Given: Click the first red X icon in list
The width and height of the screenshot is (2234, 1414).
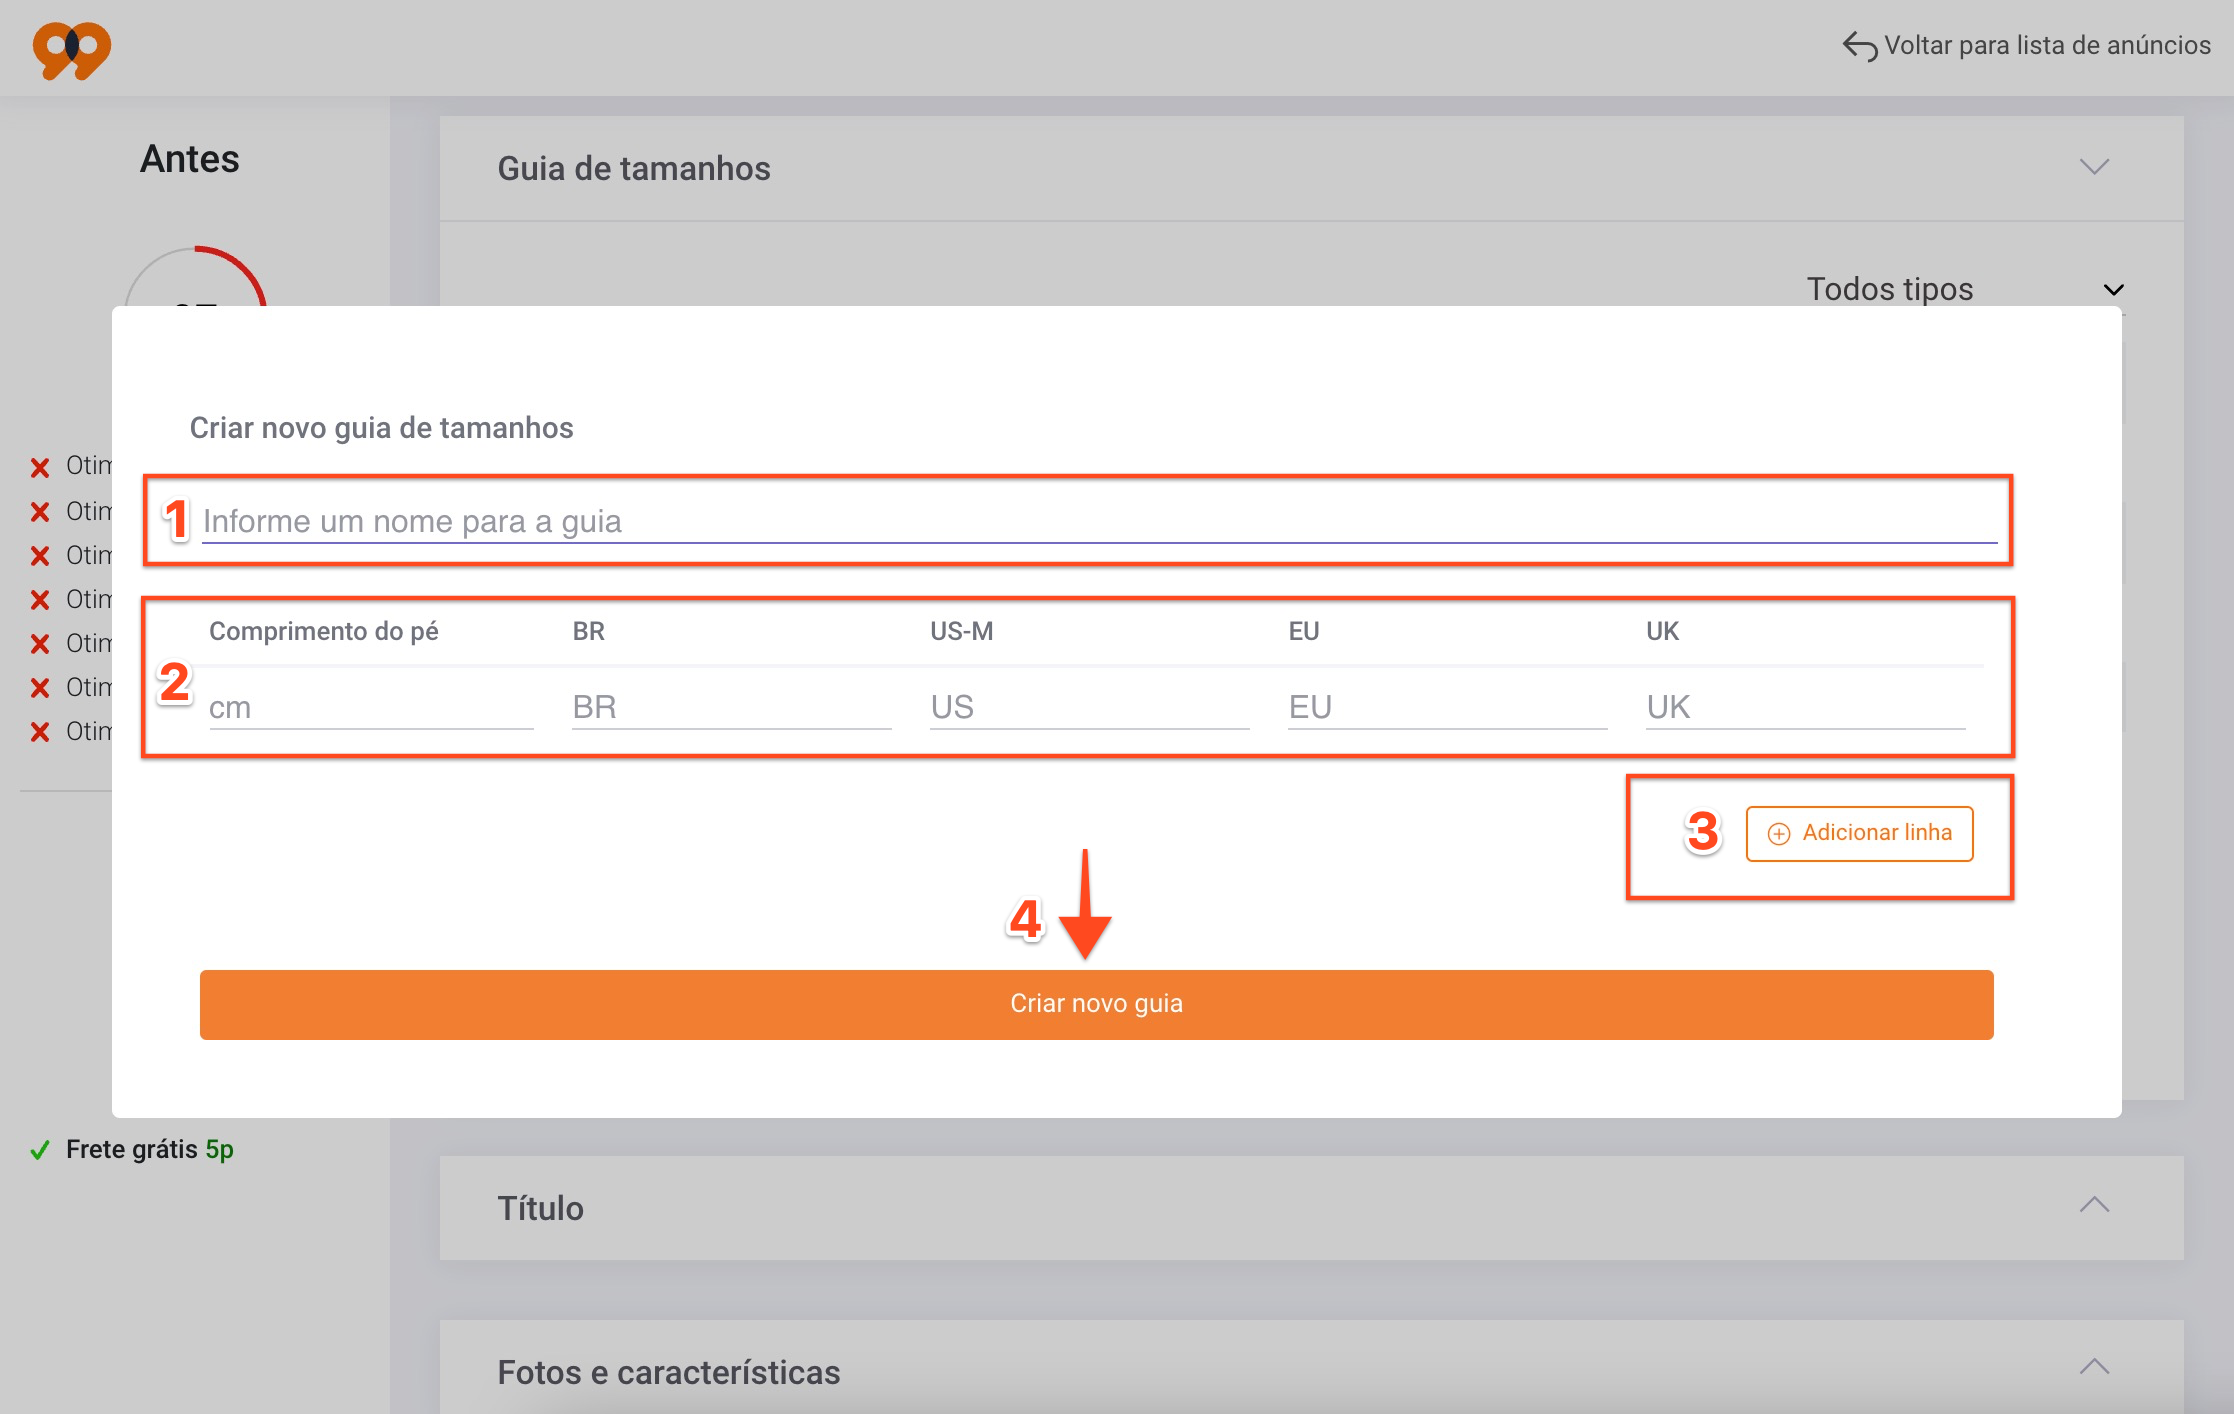Looking at the screenshot, I should point(40,467).
